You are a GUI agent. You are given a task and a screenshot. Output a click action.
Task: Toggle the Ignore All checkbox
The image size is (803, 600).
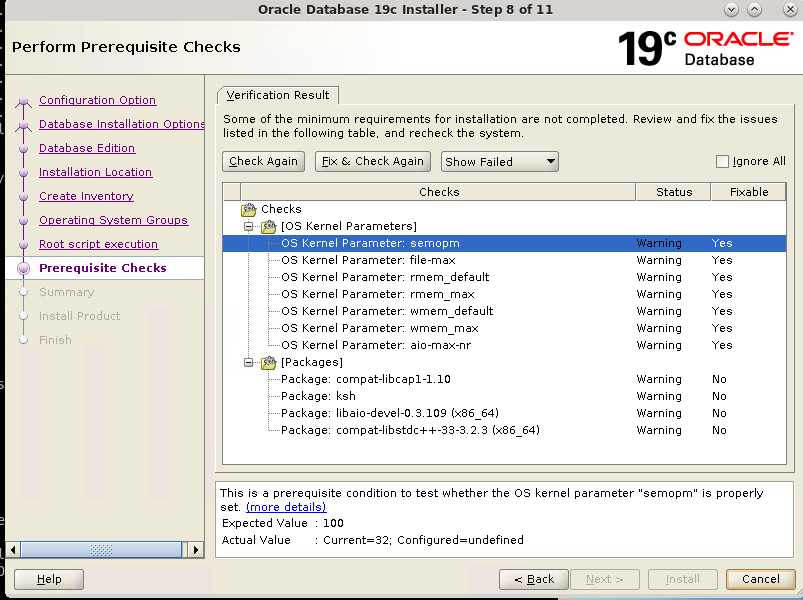click(x=722, y=161)
